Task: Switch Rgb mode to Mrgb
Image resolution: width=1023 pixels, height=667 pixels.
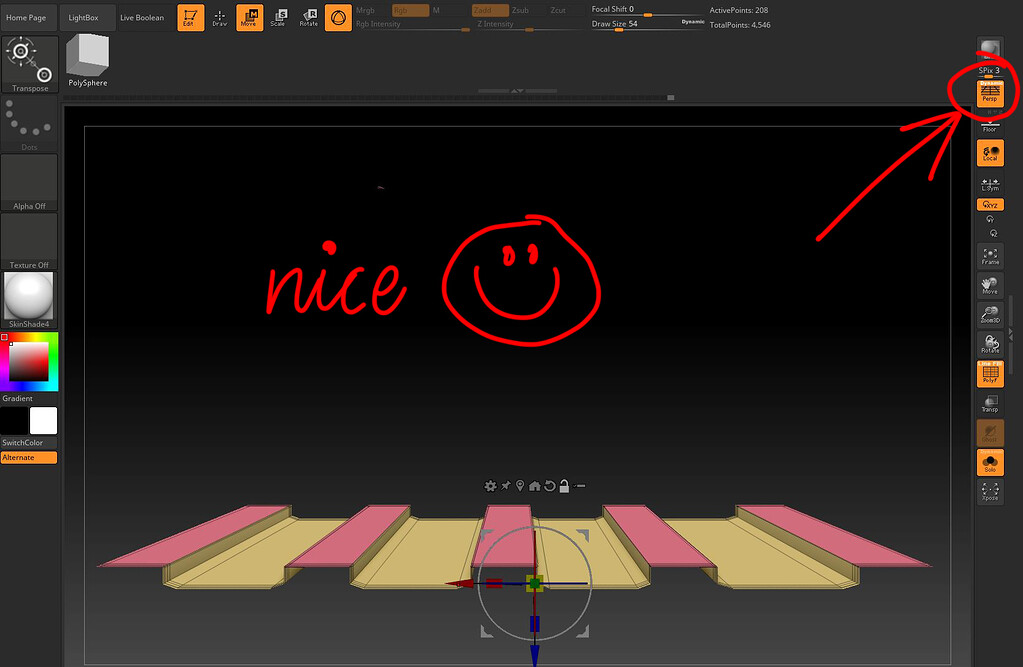Action: pyautogui.click(x=366, y=9)
